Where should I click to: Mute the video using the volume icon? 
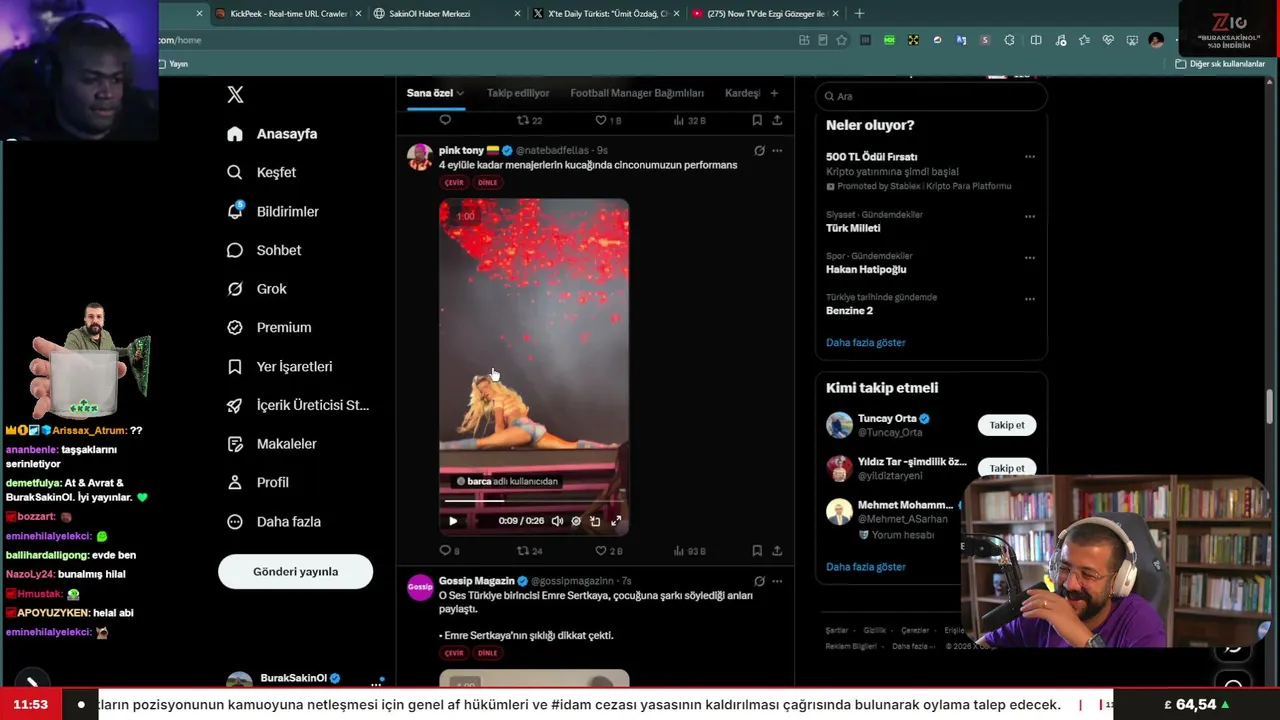(x=557, y=521)
